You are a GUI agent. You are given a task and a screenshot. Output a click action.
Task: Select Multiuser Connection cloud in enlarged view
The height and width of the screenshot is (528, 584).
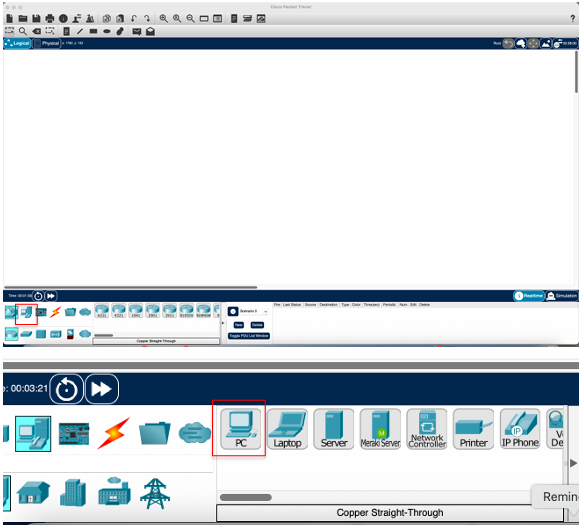tap(195, 433)
